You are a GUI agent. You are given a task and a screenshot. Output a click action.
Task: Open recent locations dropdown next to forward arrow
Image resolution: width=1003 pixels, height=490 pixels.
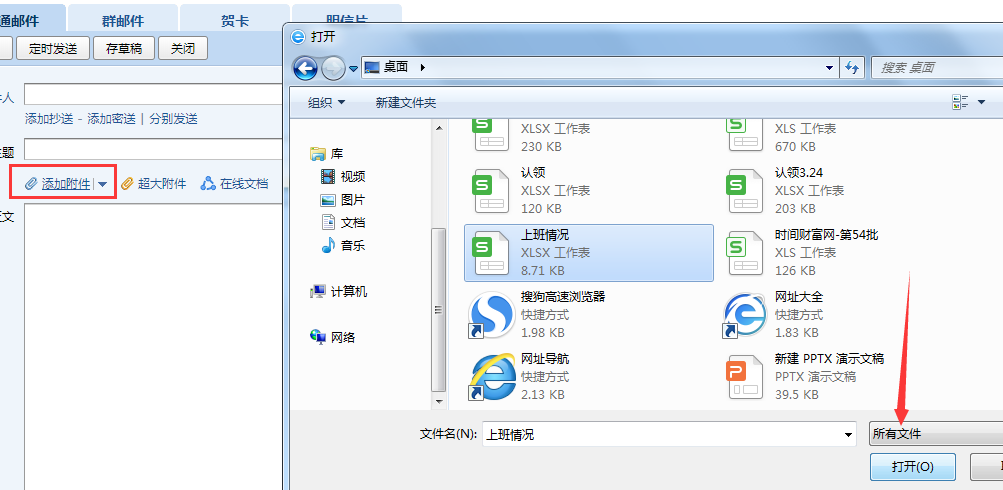[x=353, y=68]
